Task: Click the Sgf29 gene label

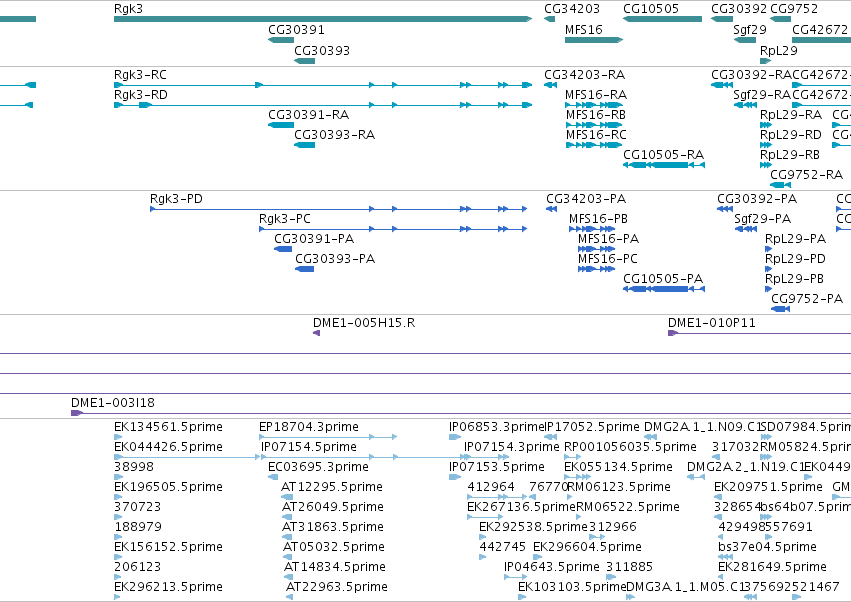Action: (x=750, y=29)
